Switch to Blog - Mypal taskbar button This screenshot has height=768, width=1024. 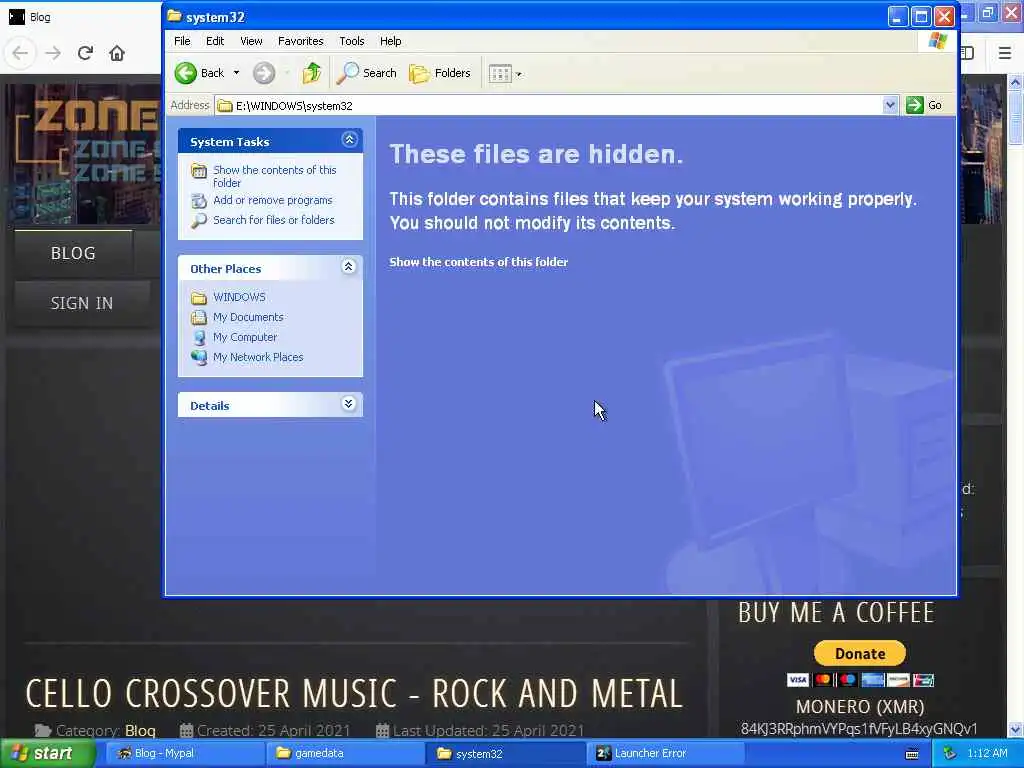[x=183, y=754]
